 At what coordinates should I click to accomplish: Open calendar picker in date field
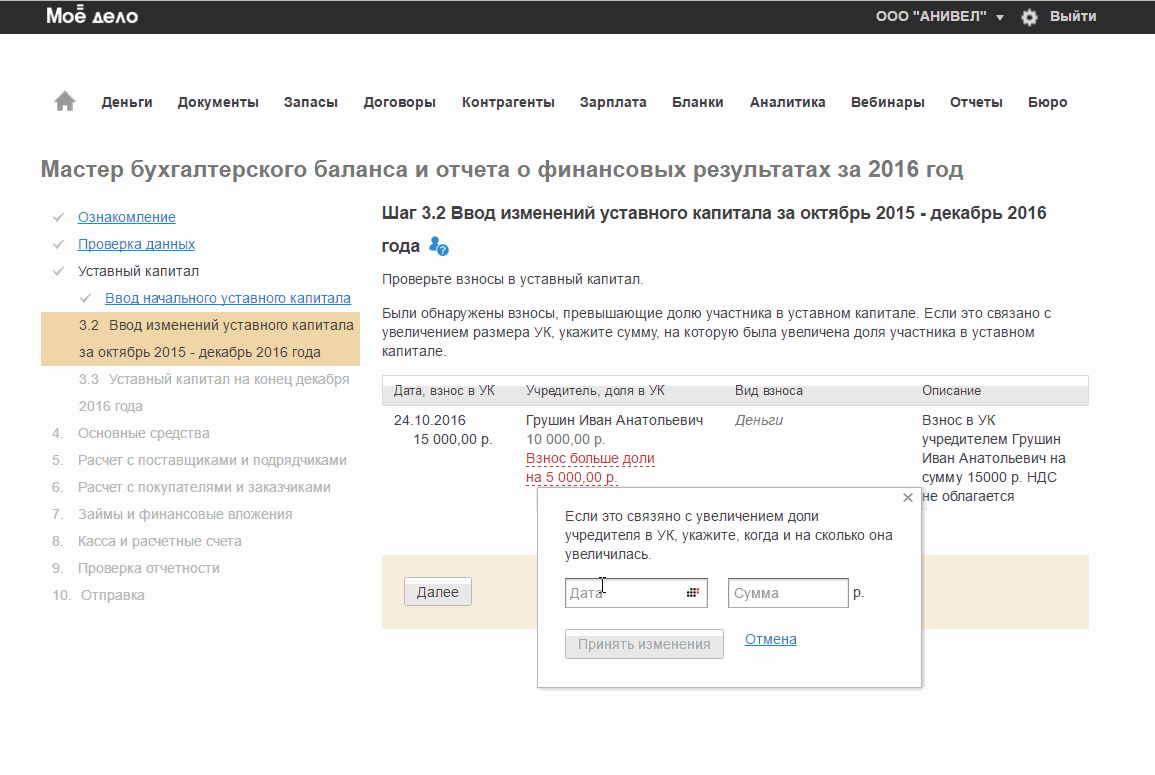[692, 593]
